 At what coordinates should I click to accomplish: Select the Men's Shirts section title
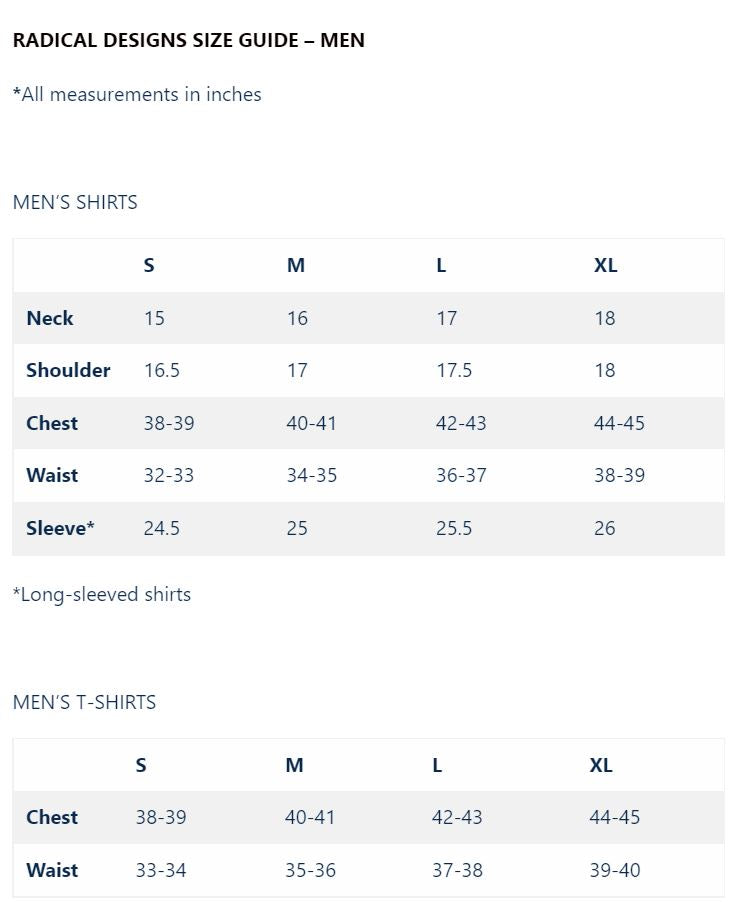click(75, 202)
